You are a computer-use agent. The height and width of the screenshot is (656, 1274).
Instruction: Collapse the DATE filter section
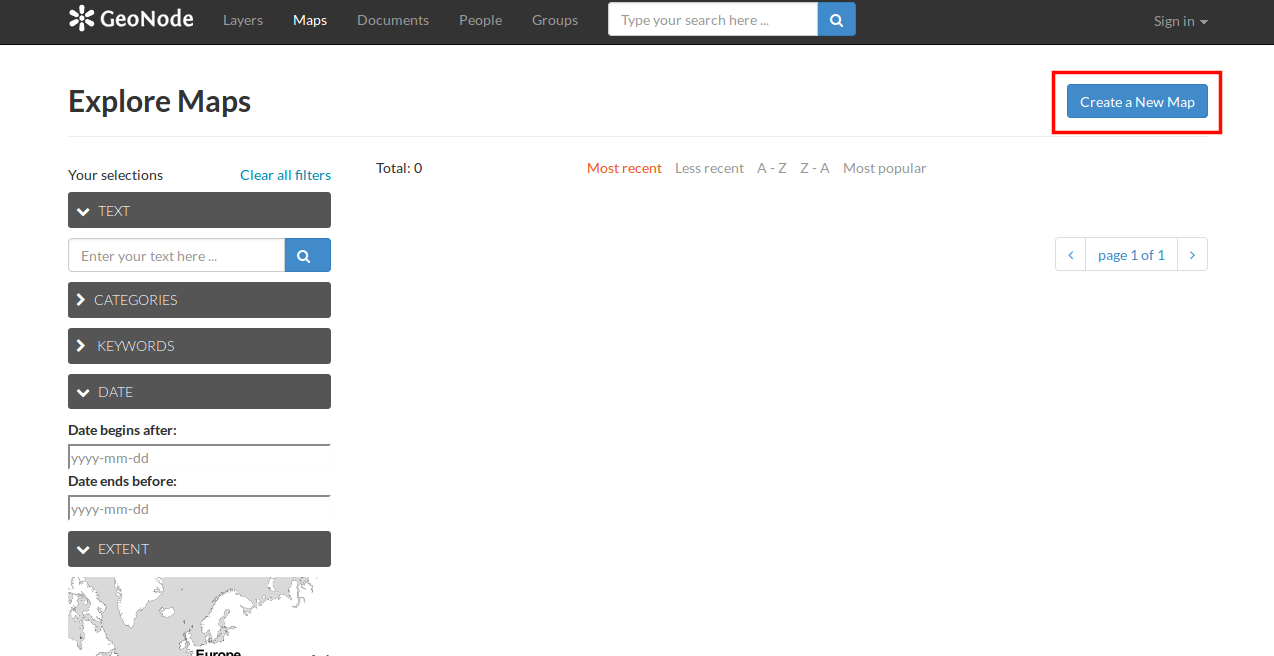(199, 392)
